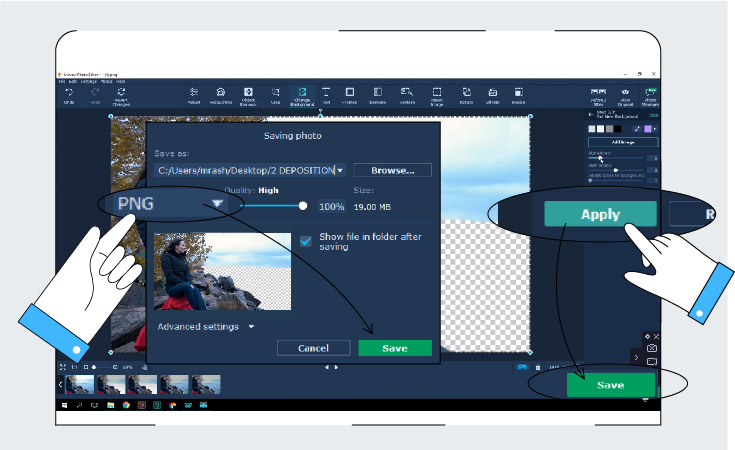Select the Object Removal tool

248,96
